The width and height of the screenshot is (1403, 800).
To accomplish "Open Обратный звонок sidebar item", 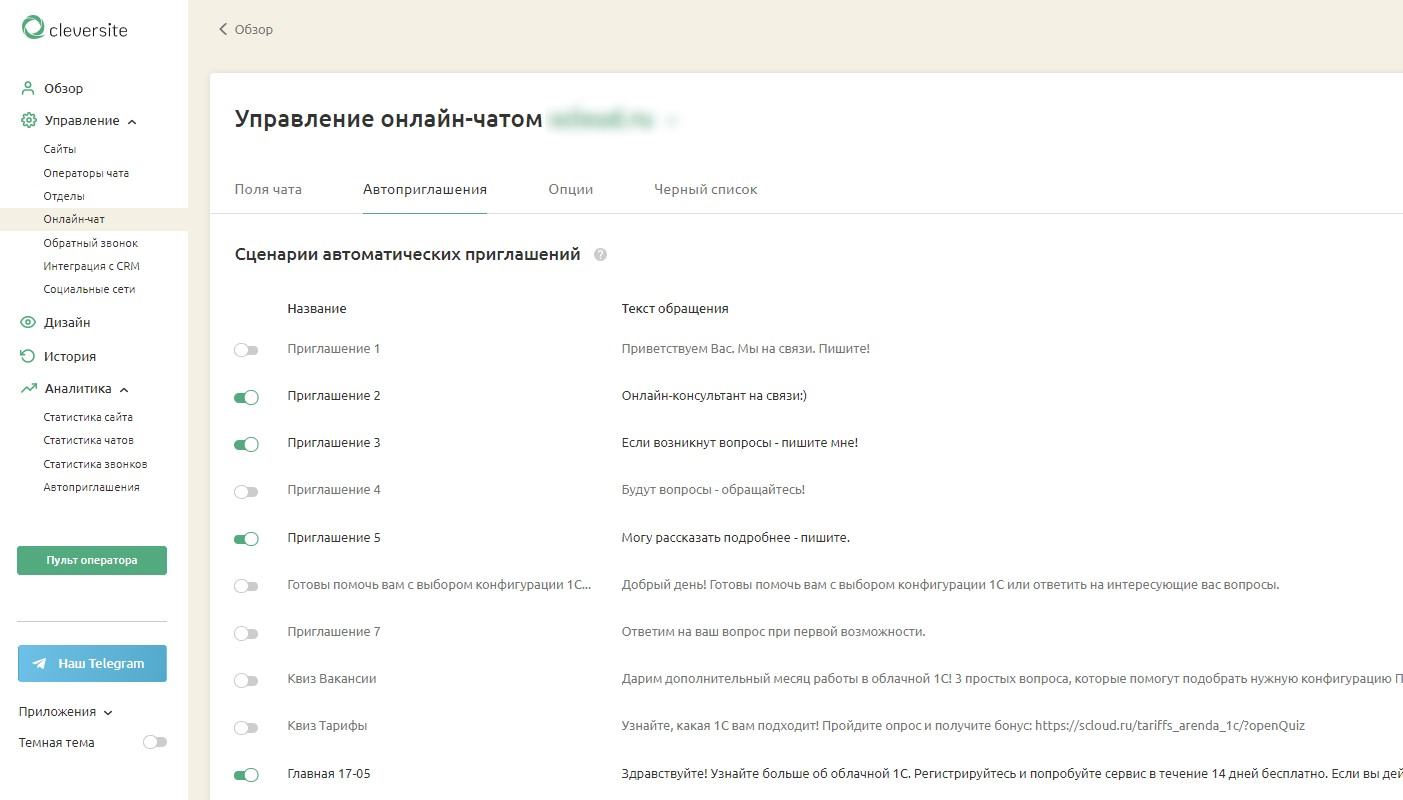I will point(91,243).
